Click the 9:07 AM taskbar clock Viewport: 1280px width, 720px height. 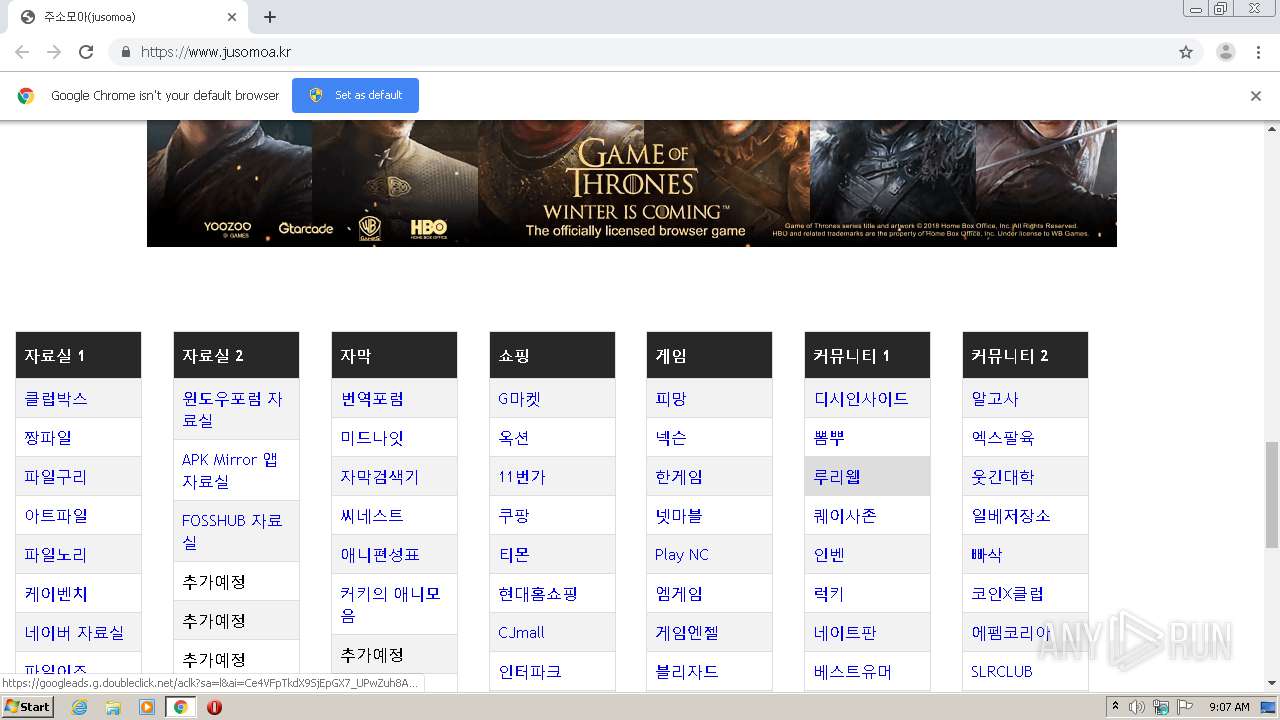[x=1229, y=707]
